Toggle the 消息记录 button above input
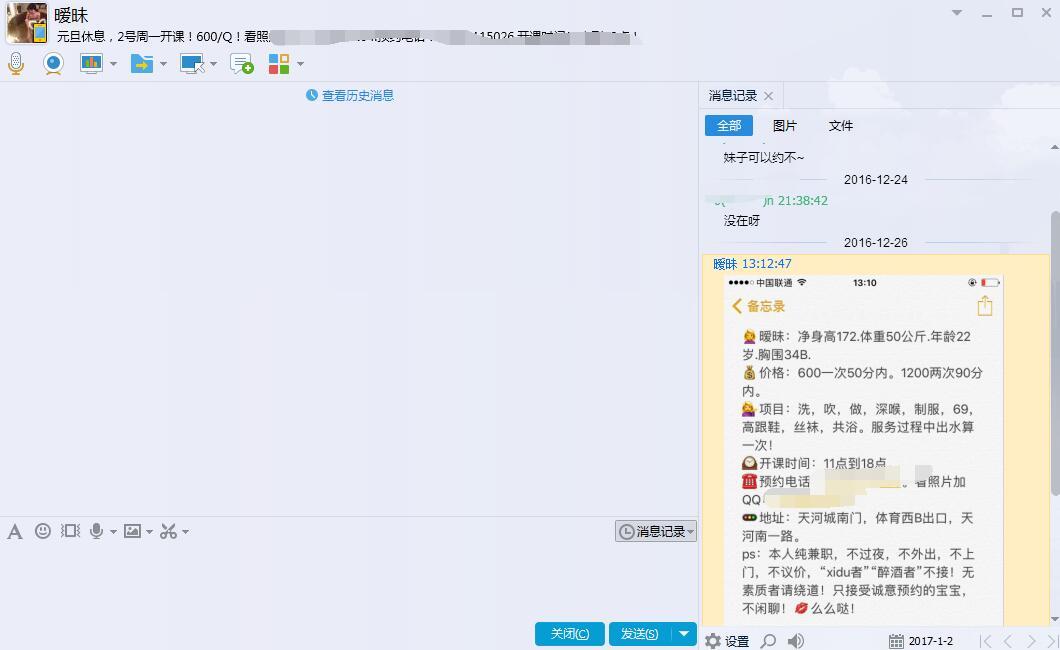 tap(656, 532)
